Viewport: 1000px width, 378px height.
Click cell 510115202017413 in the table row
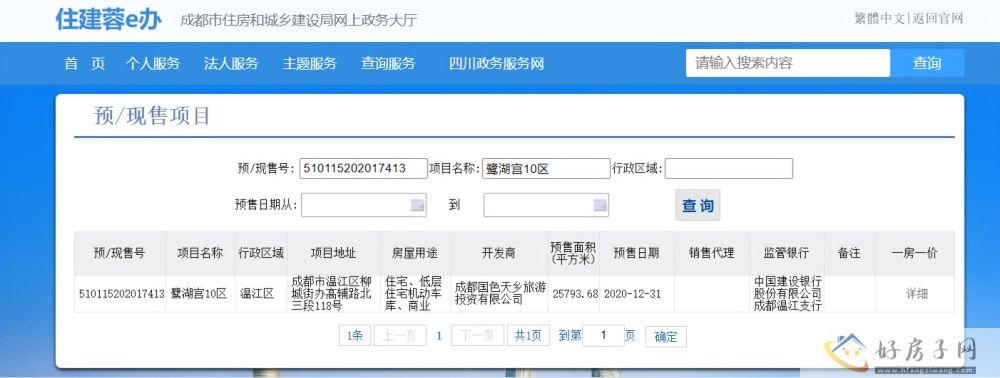coord(120,294)
